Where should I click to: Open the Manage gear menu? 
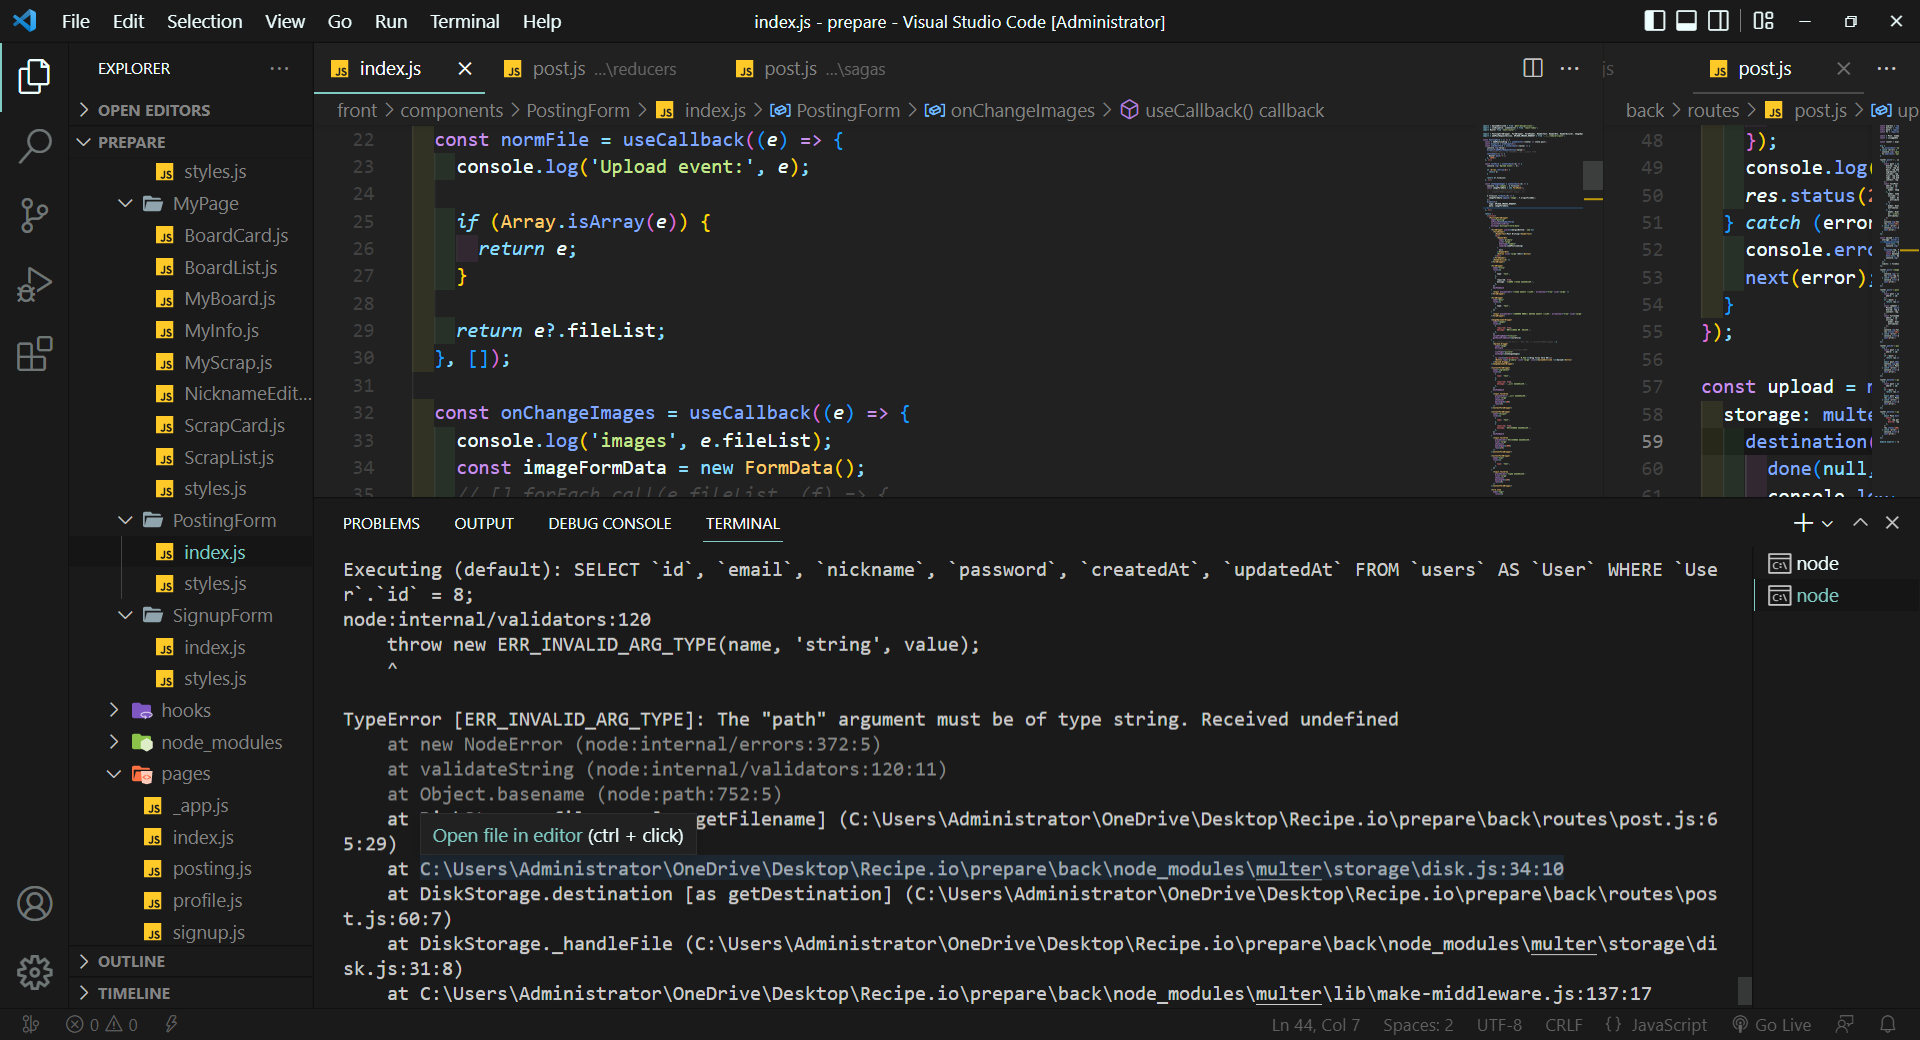34,972
